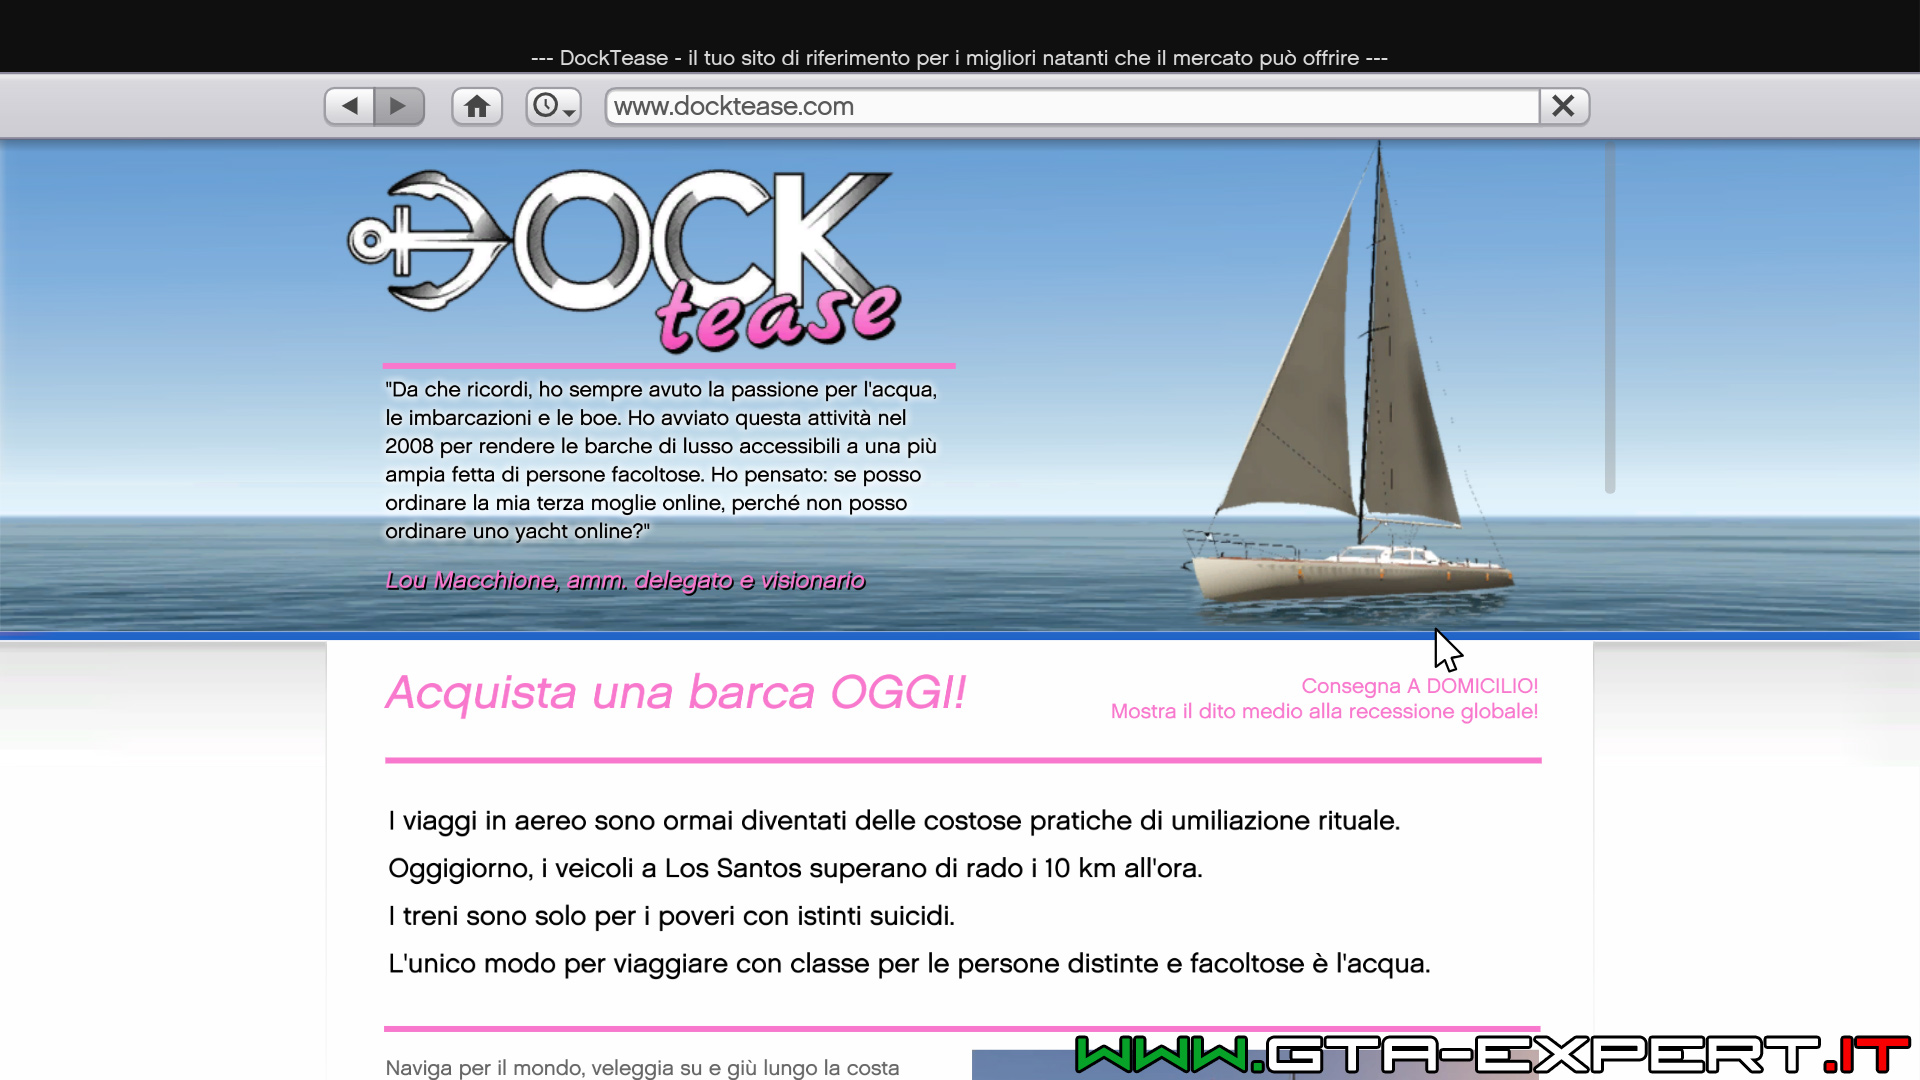Click the quote paragraph starting 'Da che ricordi'

(x=661, y=460)
